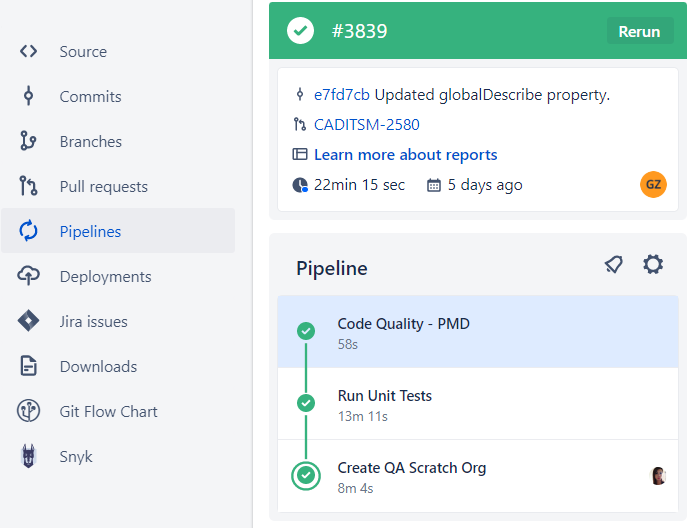Click the 13m 11s step duration
Screen dimensions: 687x528
362,416
